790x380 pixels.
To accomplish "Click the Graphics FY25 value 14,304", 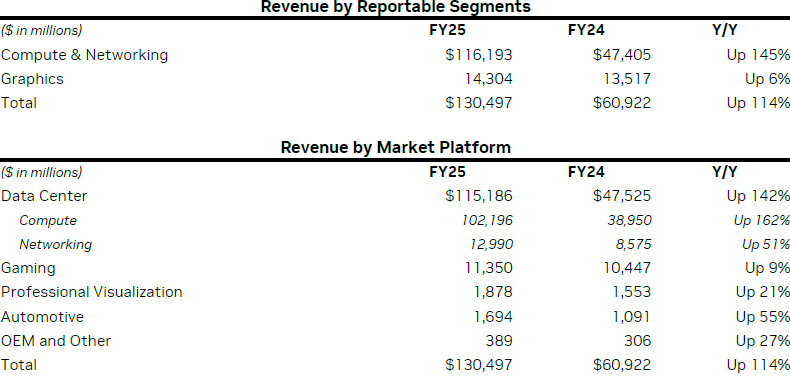I will coord(488,79).
